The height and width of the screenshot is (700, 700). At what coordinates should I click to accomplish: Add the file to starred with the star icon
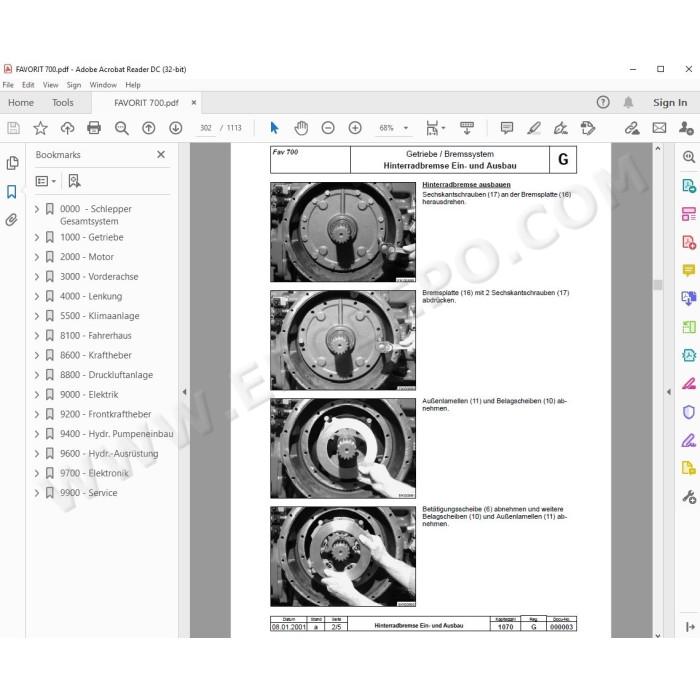pos(40,128)
